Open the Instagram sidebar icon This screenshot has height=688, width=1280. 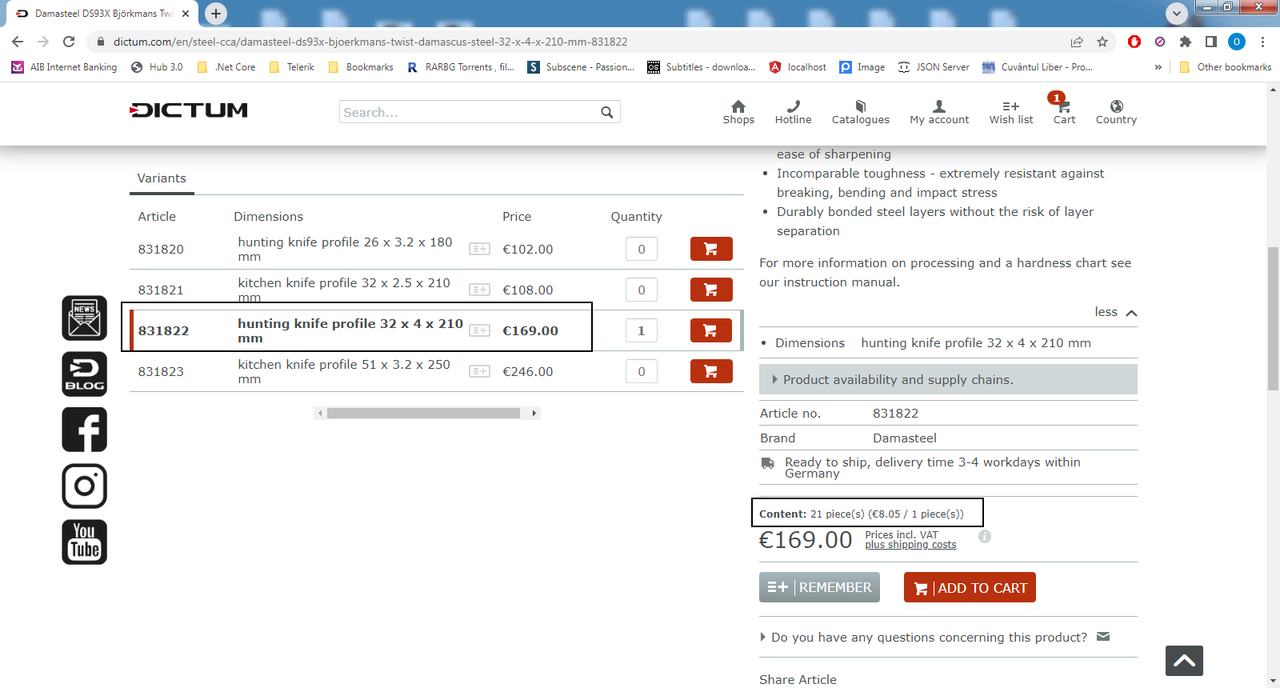tap(84, 486)
